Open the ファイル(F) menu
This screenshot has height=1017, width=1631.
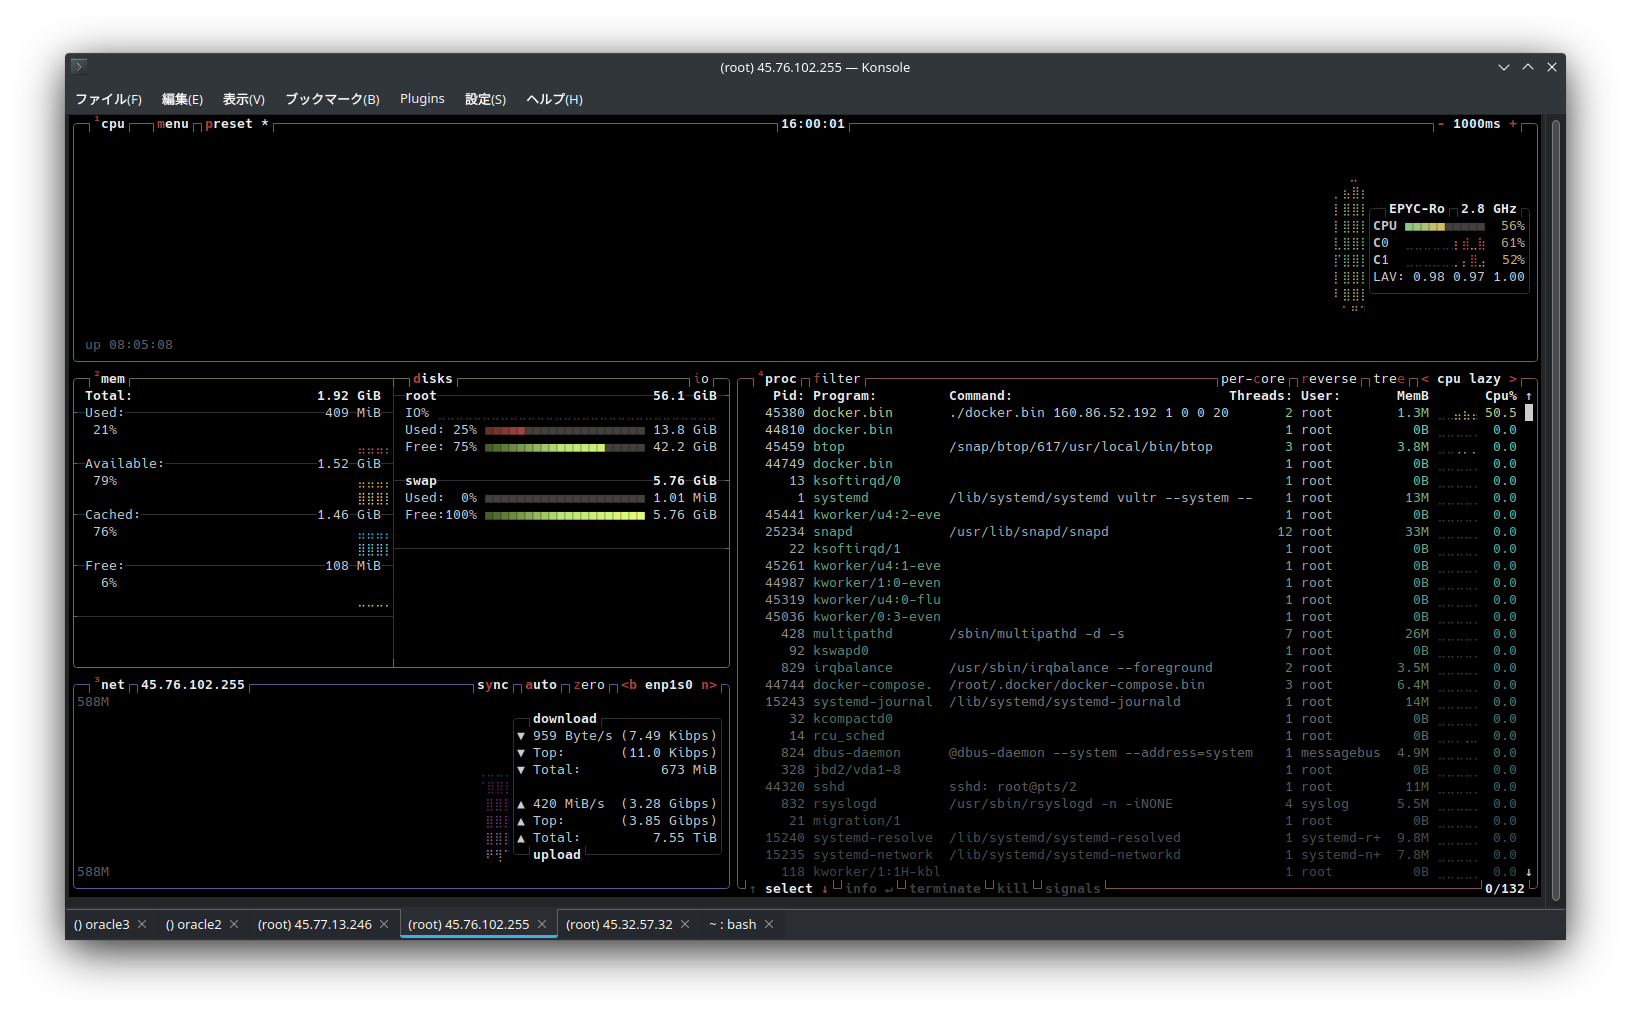pos(108,99)
